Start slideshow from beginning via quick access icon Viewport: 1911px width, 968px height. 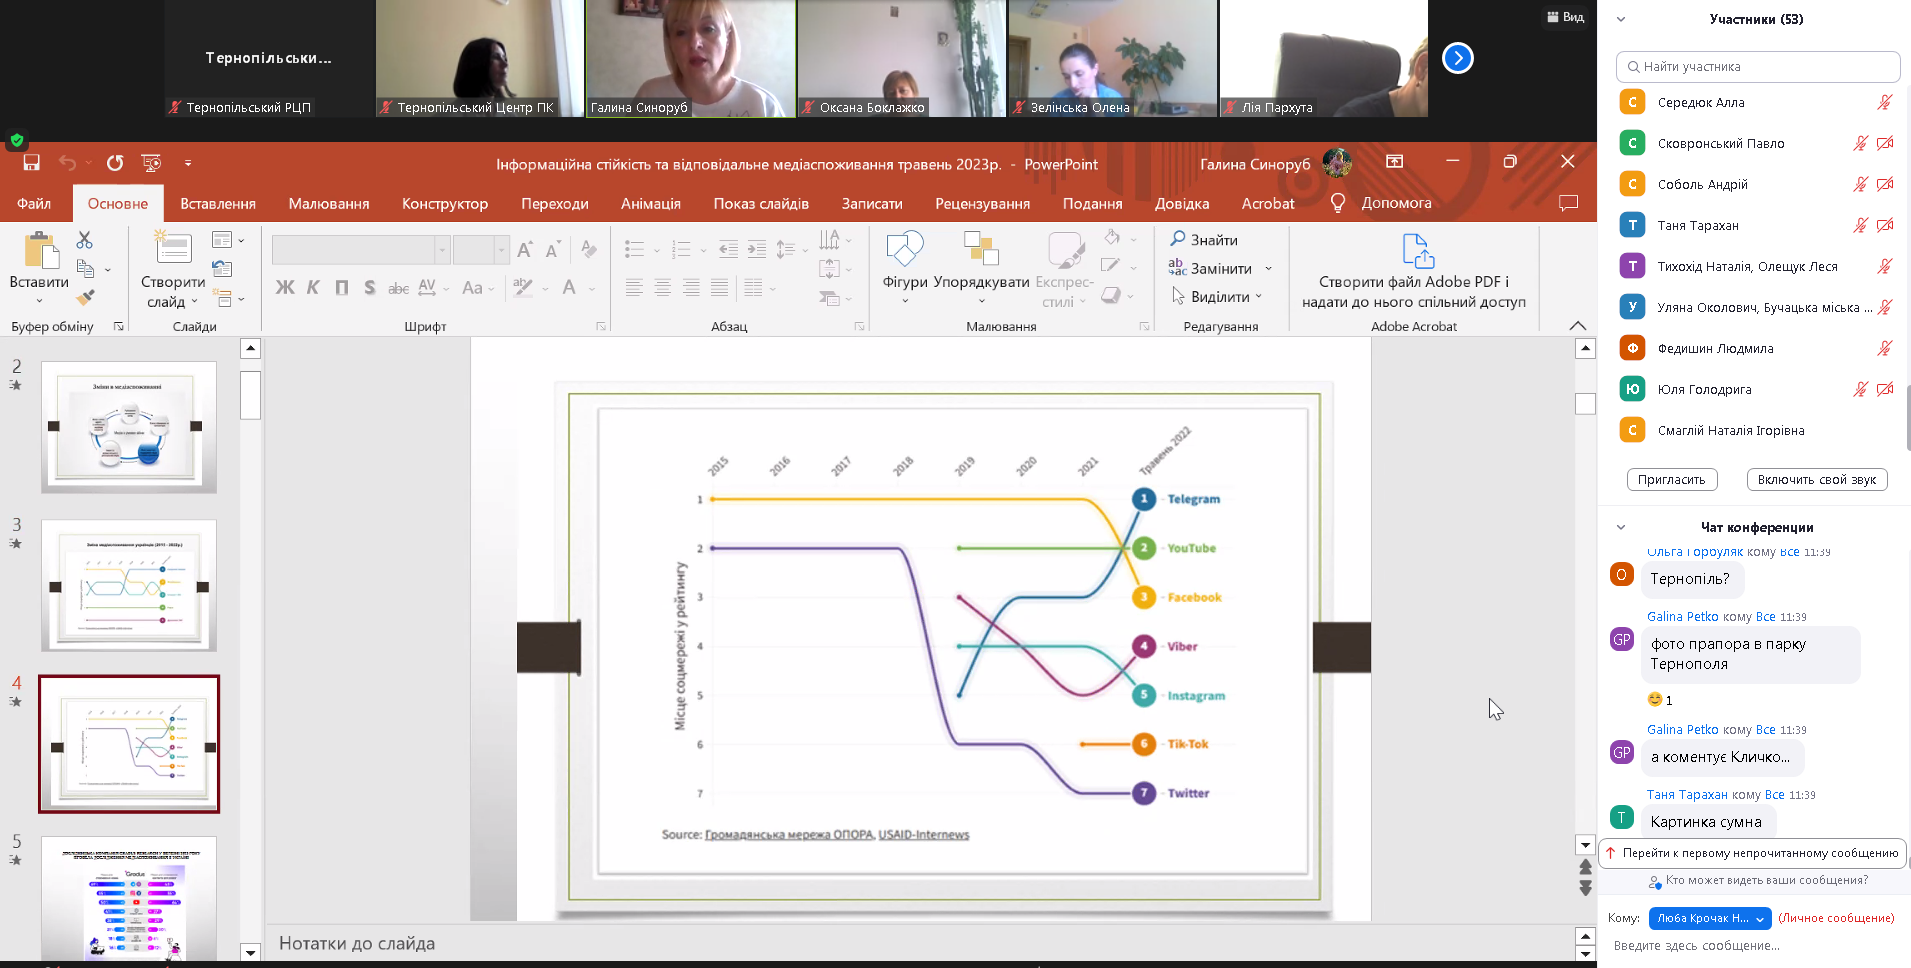(x=151, y=163)
